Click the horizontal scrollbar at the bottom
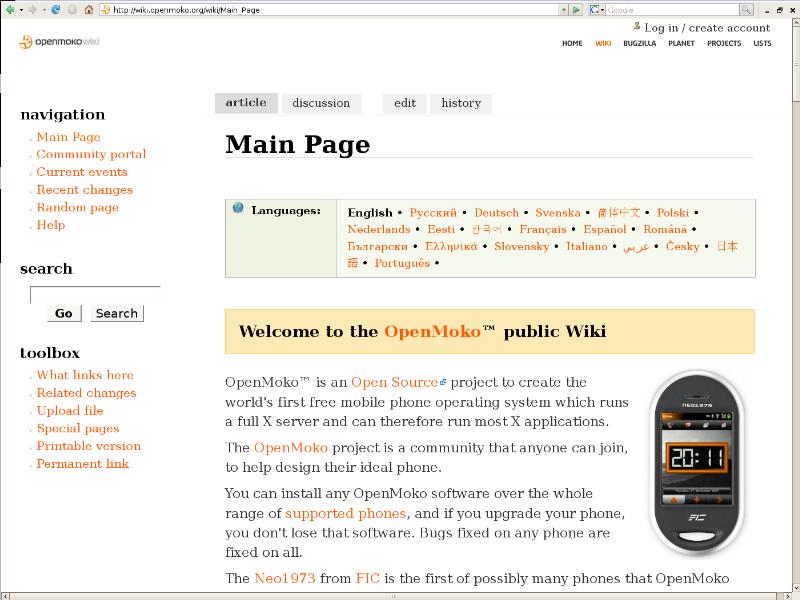 point(395,596)
